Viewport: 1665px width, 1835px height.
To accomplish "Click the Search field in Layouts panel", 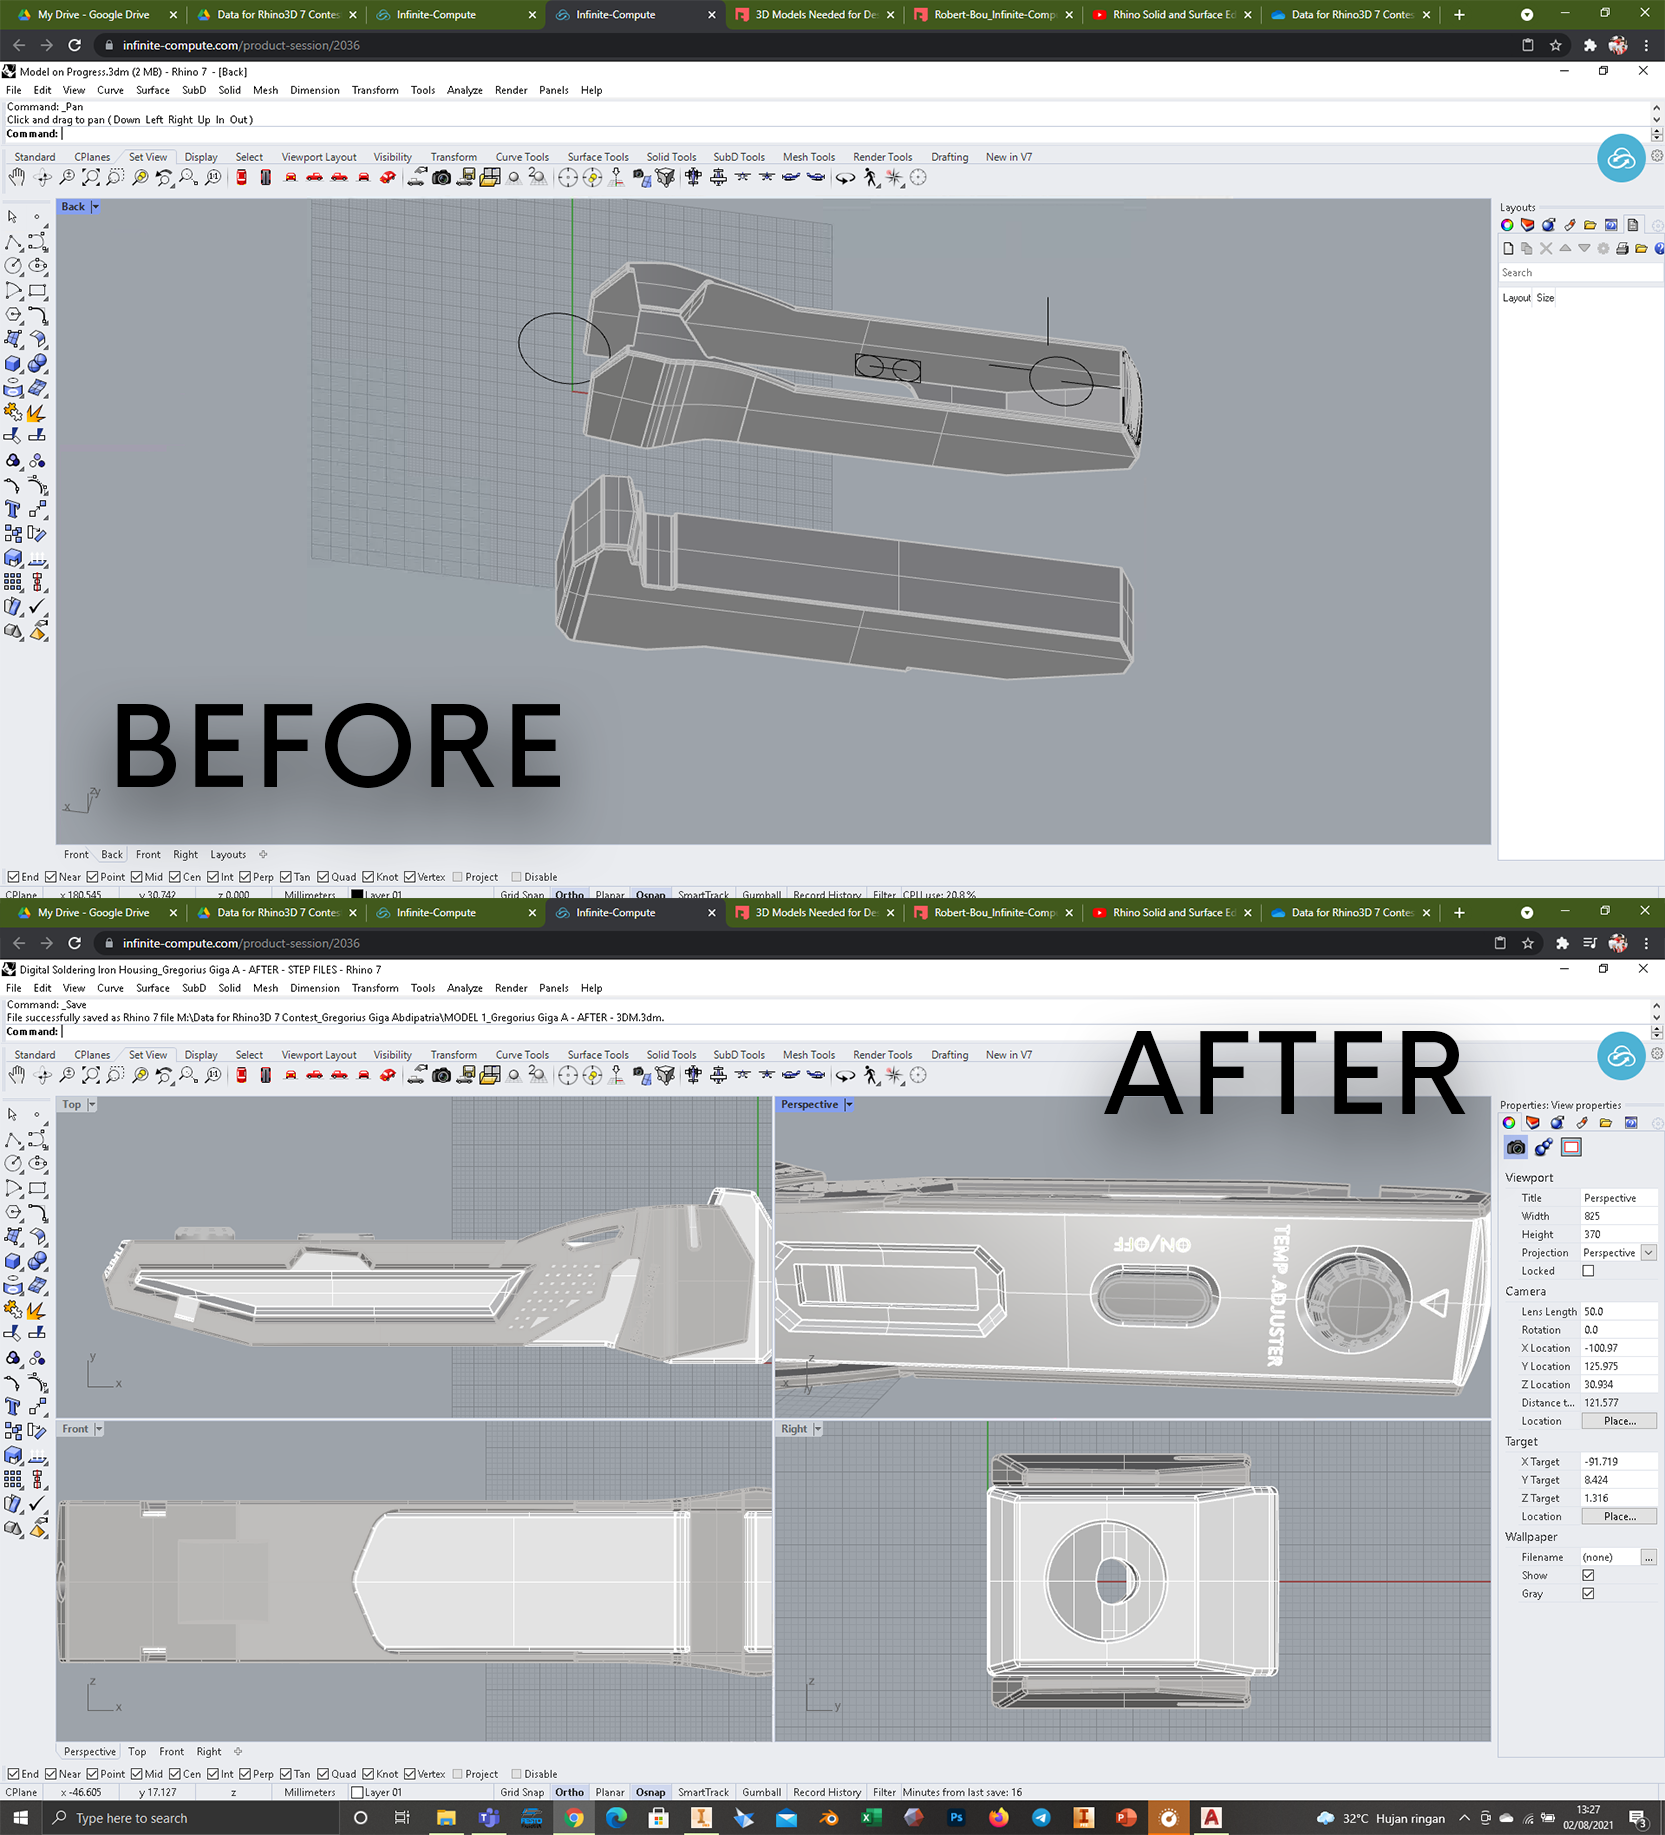I will point(1578,273).
